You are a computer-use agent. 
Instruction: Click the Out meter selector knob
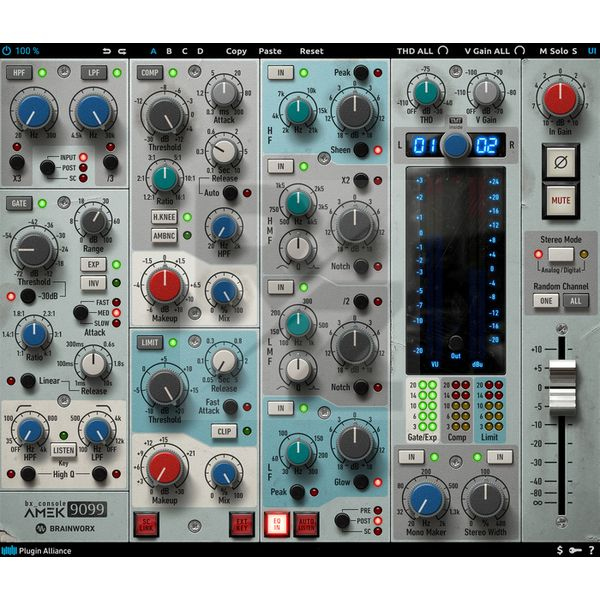pos(455,342)
